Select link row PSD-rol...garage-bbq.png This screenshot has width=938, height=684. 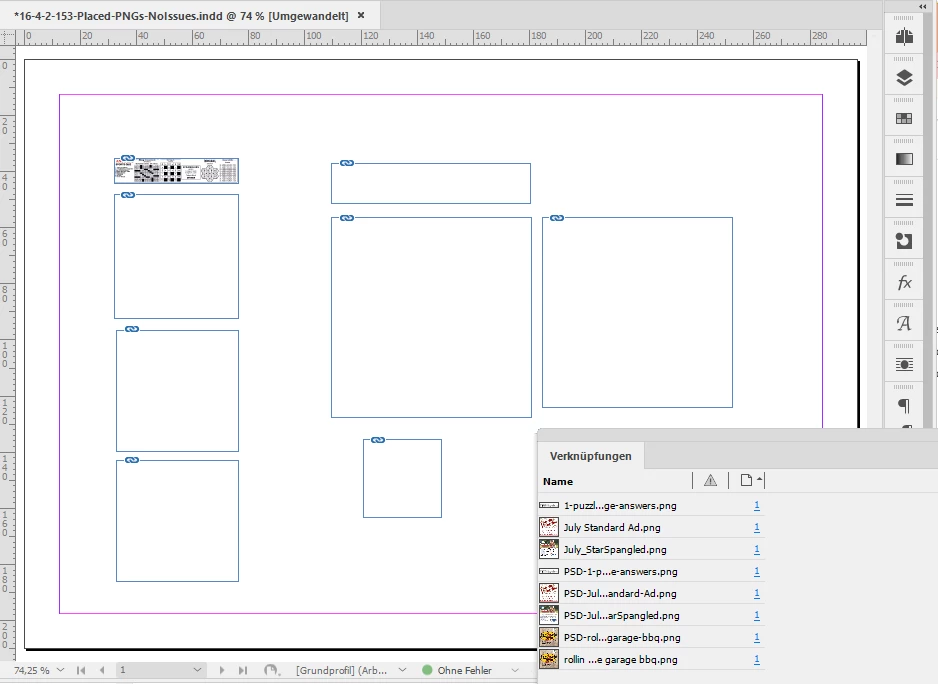(651, 638)
